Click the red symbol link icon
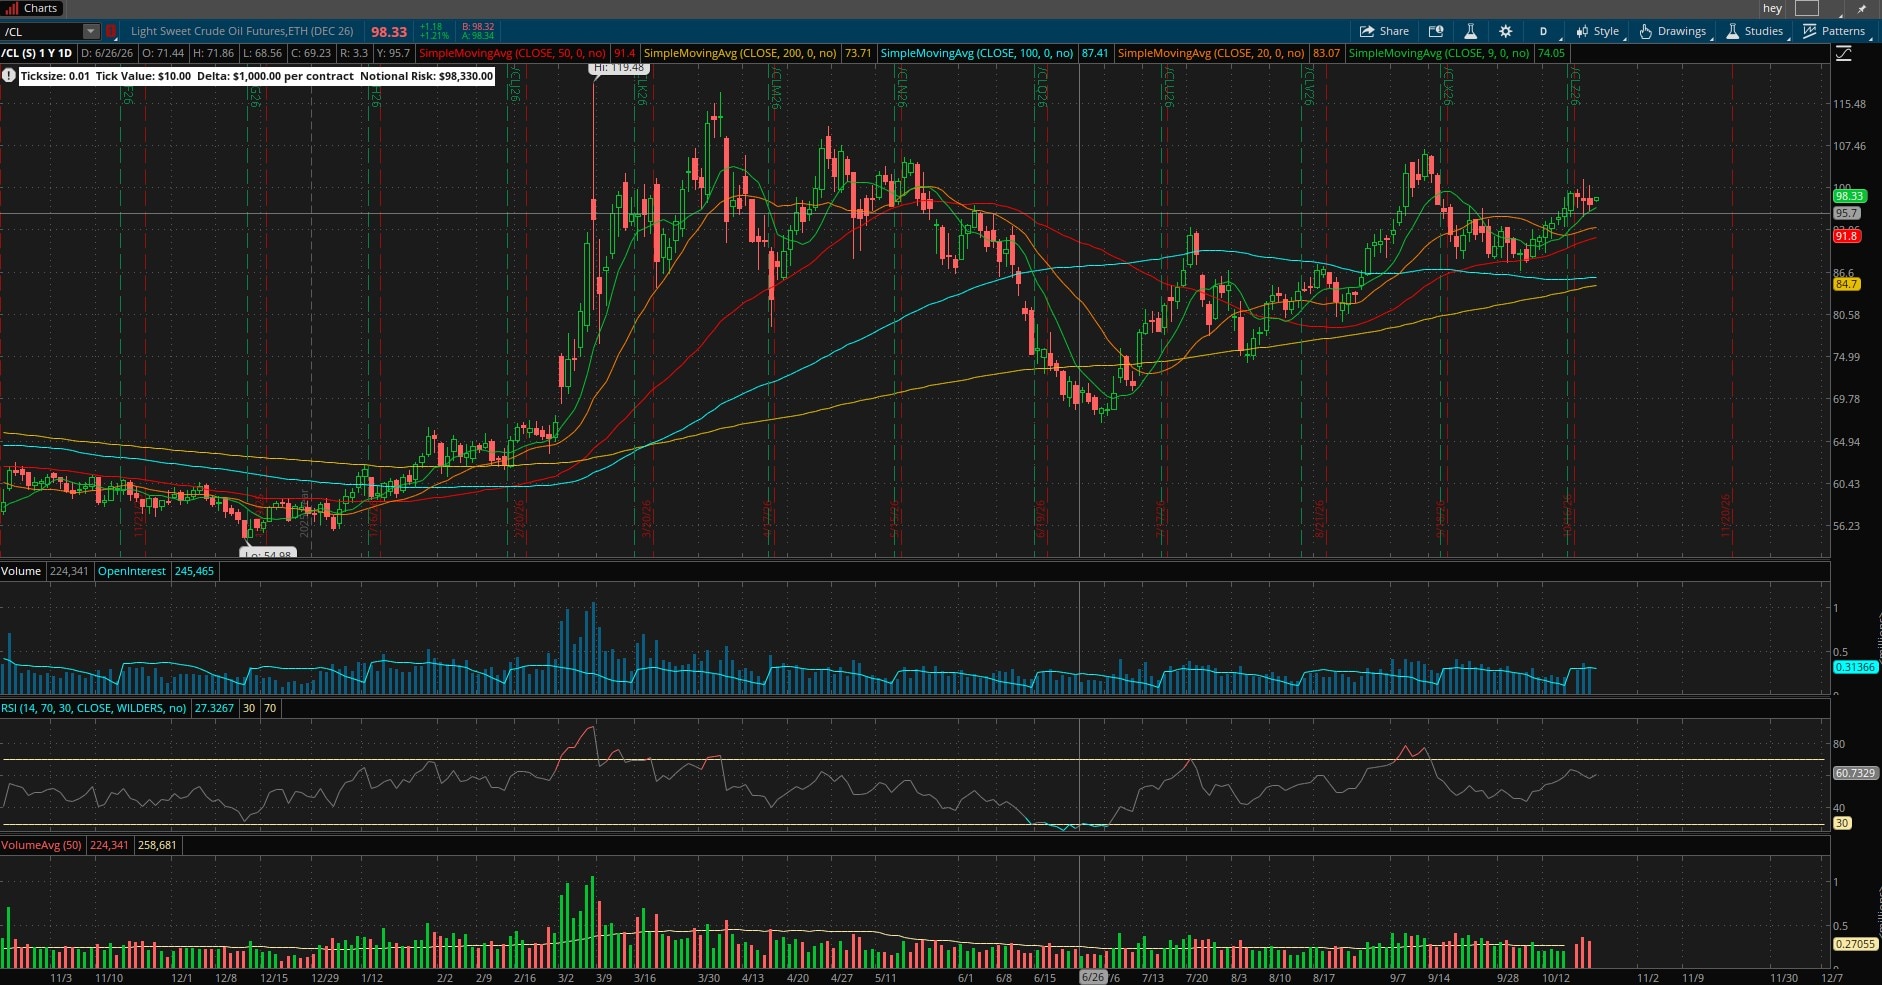 click(112, 31)
